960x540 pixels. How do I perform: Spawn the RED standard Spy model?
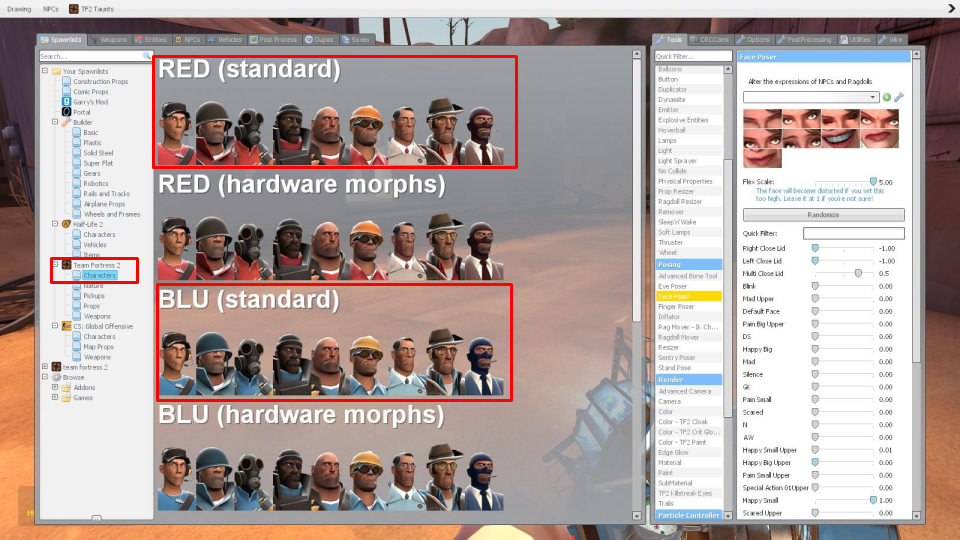(484, 134)
